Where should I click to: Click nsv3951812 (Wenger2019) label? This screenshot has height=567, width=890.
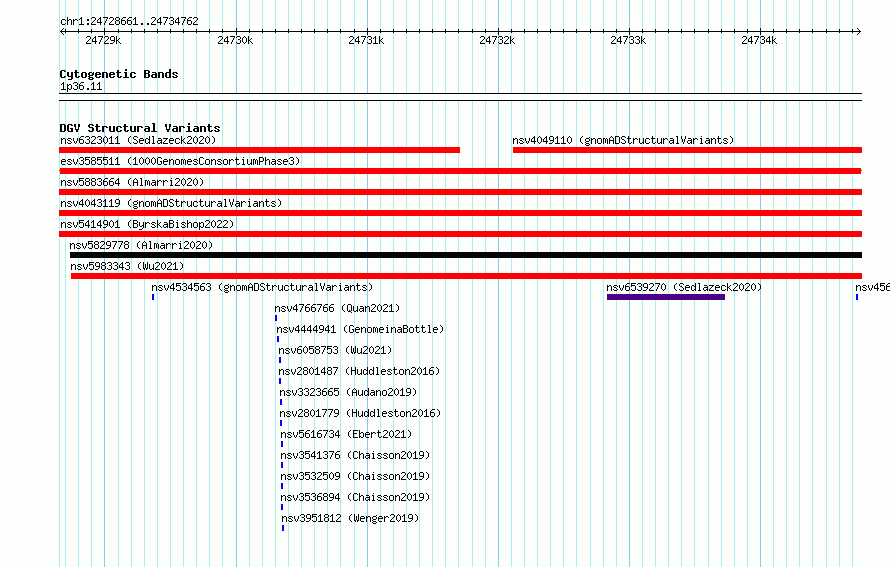(x=350, y=518)
